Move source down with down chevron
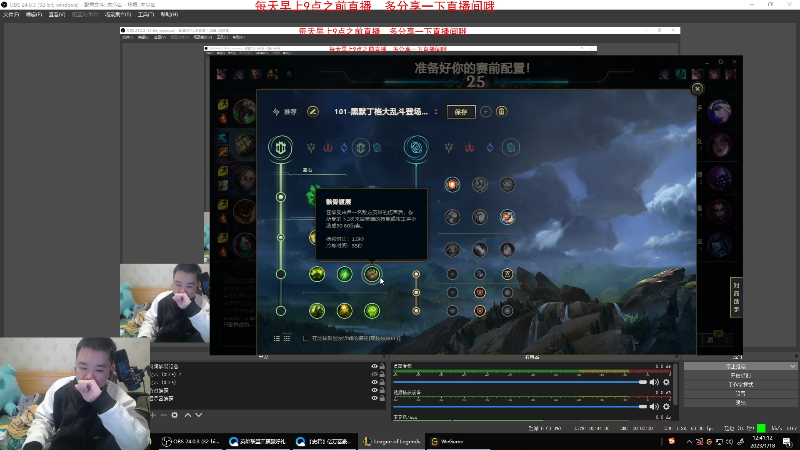The height and width of the screenshot is (450, 800). (x=199, y=415)
